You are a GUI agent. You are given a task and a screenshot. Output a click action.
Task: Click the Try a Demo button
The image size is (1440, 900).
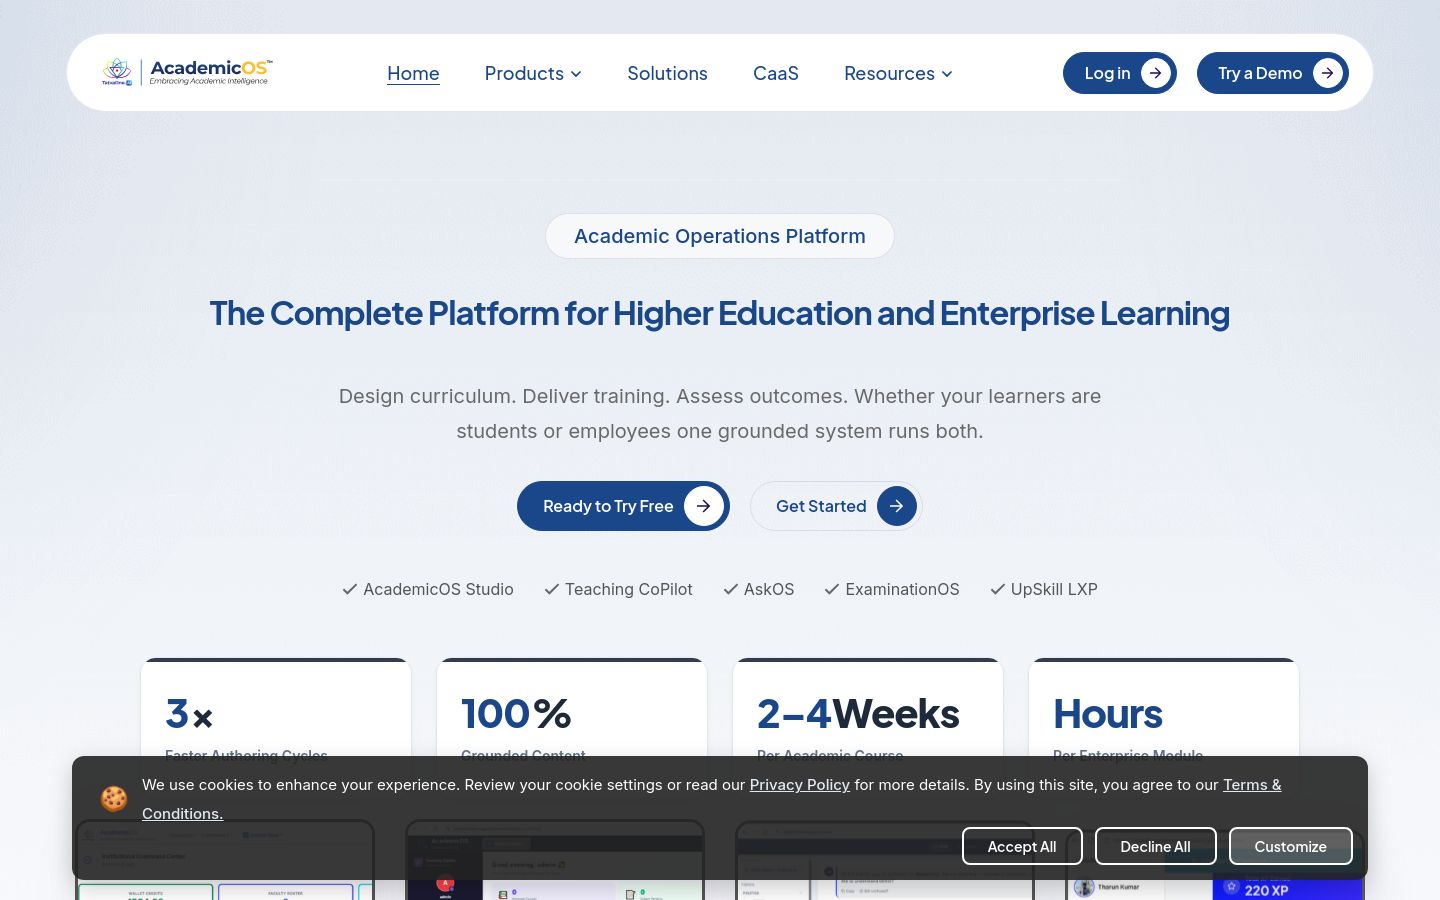coord(1273,73)
